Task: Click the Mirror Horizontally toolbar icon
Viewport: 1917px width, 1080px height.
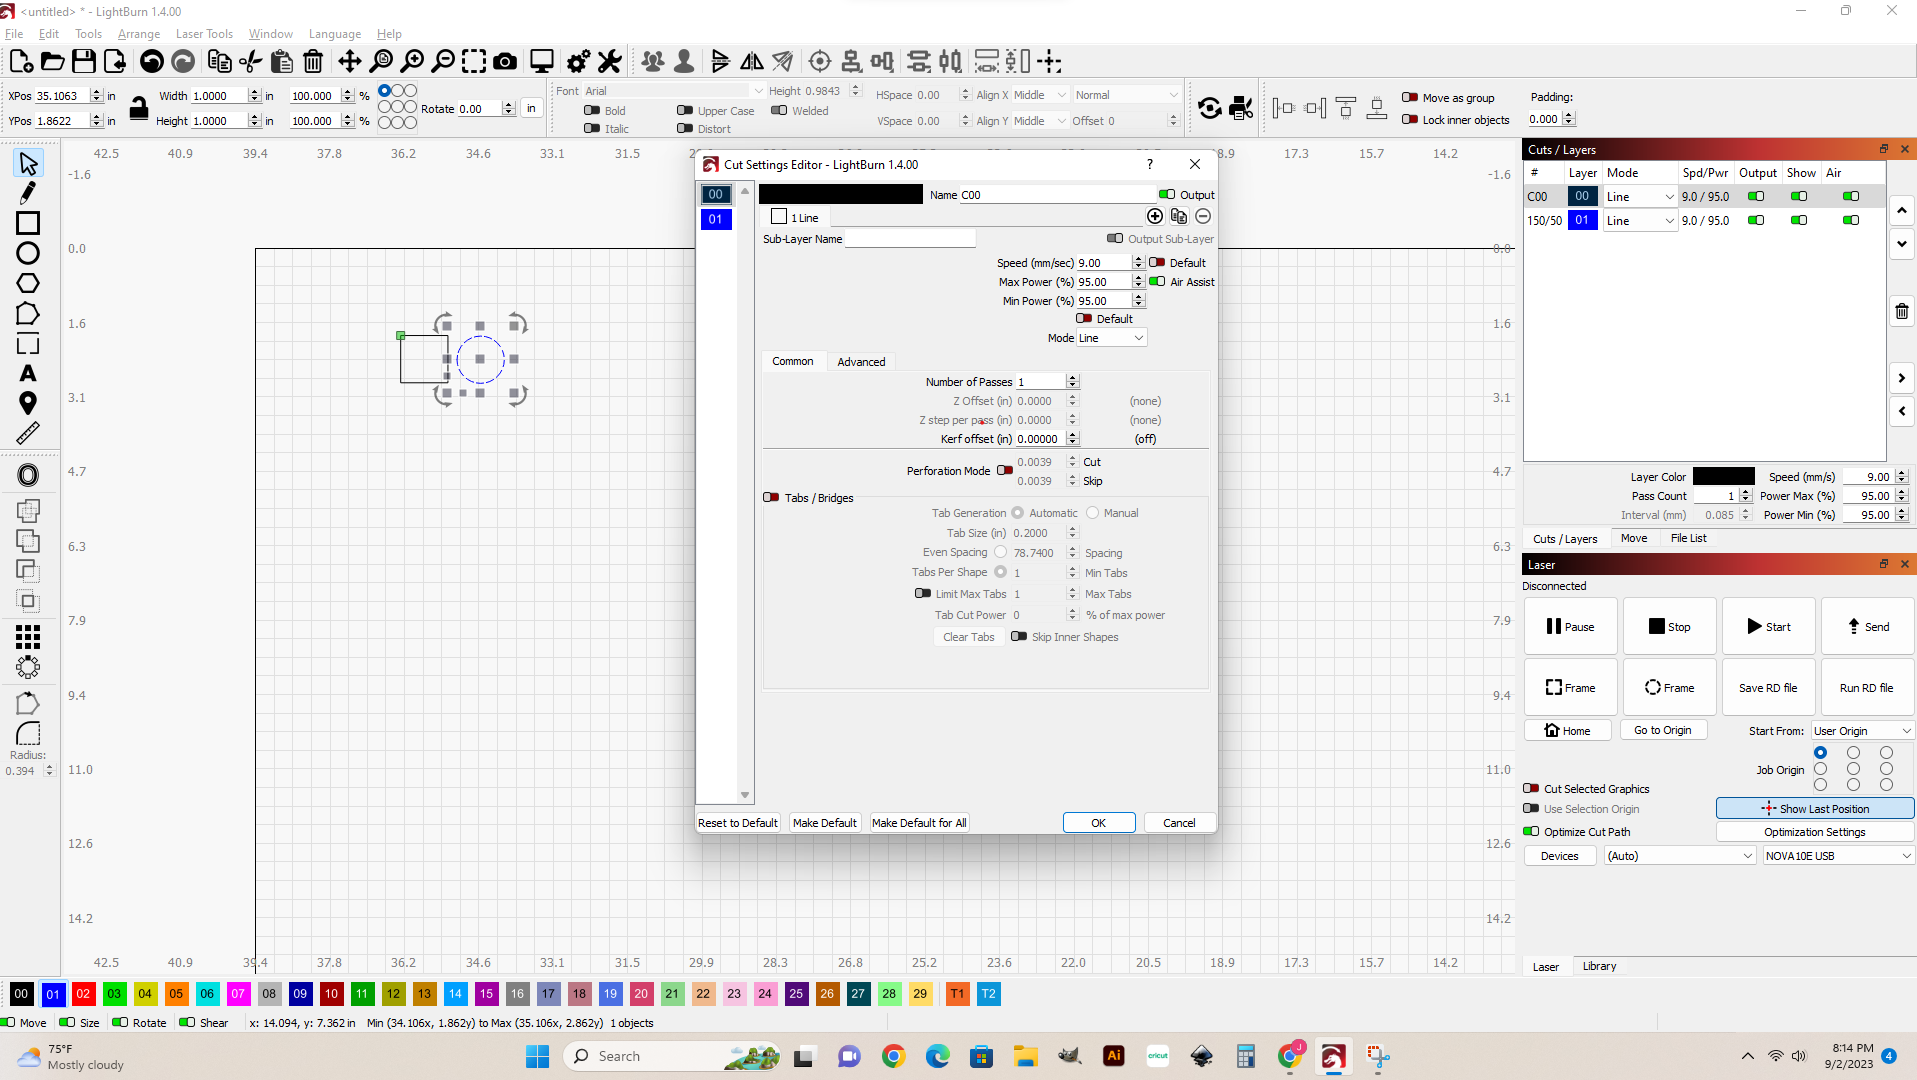Action: (x=752, y=61)
